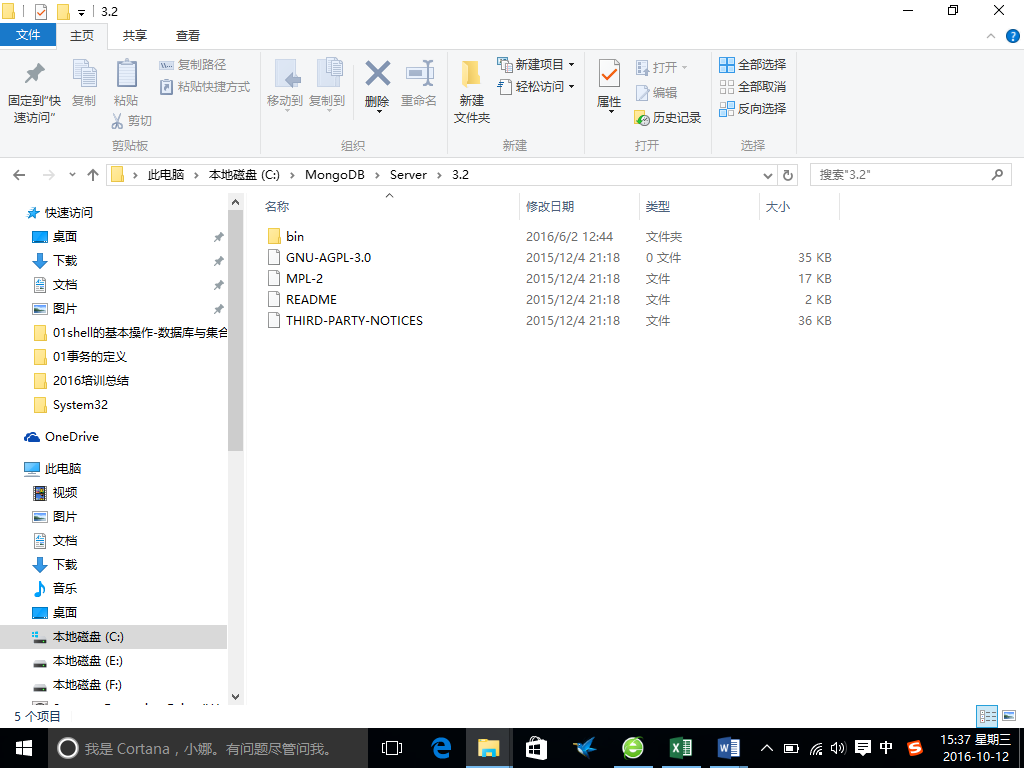Click the Paste (粘贴) ribbon icon
This screenshot has width=1024, height=768.
click(x=126, y=82)
